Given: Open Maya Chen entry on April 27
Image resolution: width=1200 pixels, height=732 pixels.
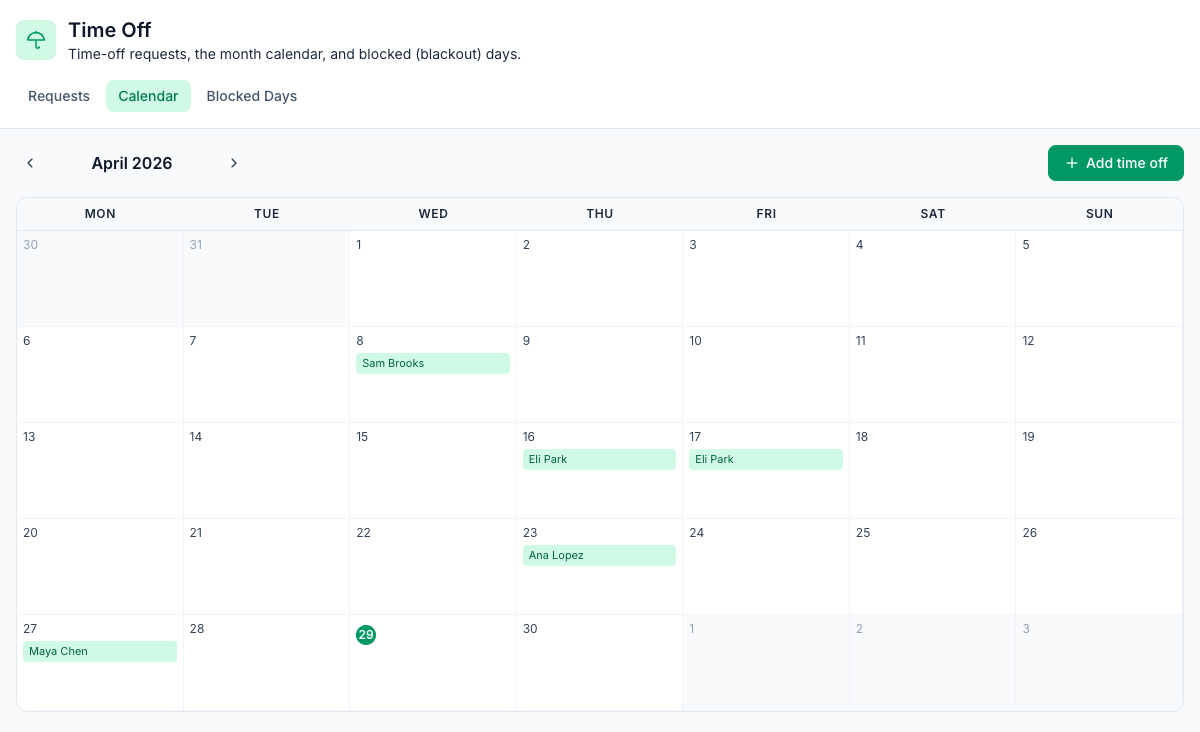Looking at the screenshot, I should (100, 651).
